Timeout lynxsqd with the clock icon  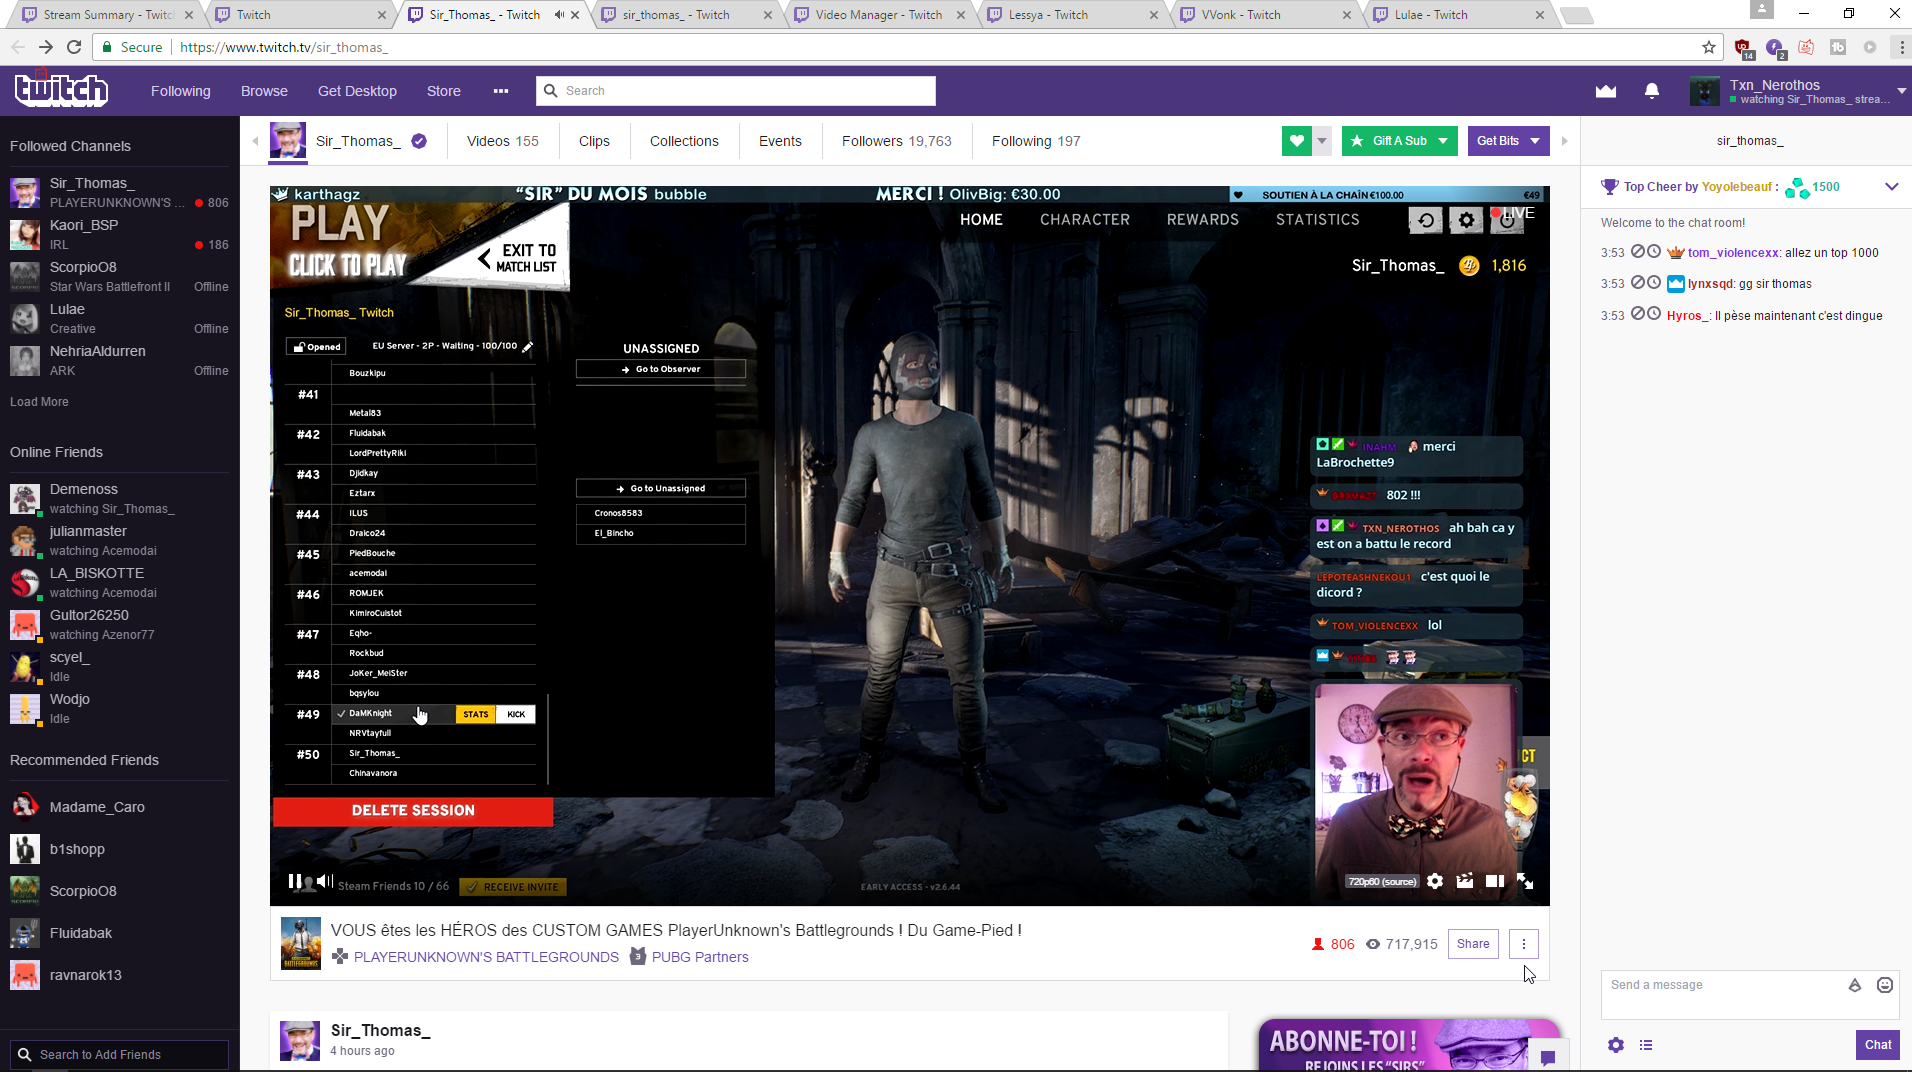click(1654, 283)
